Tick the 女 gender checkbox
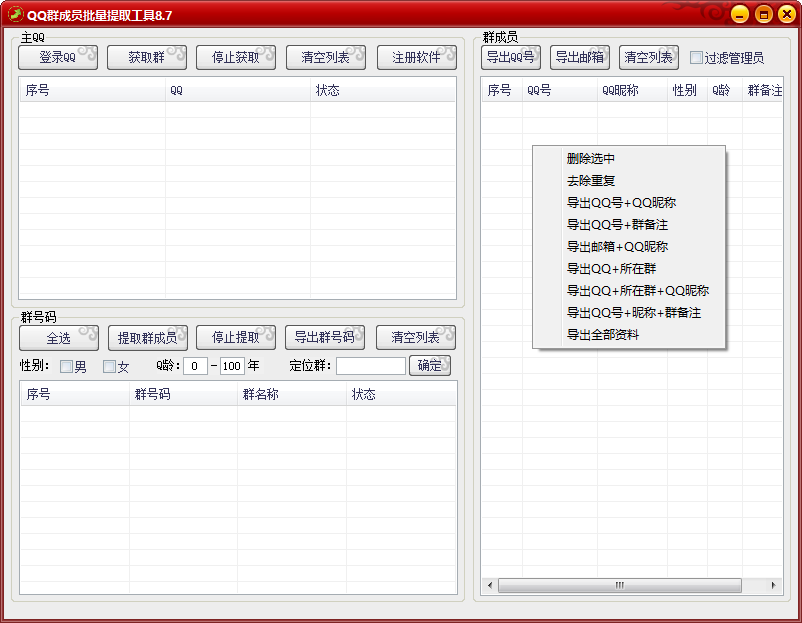 (x=109, y=366)
